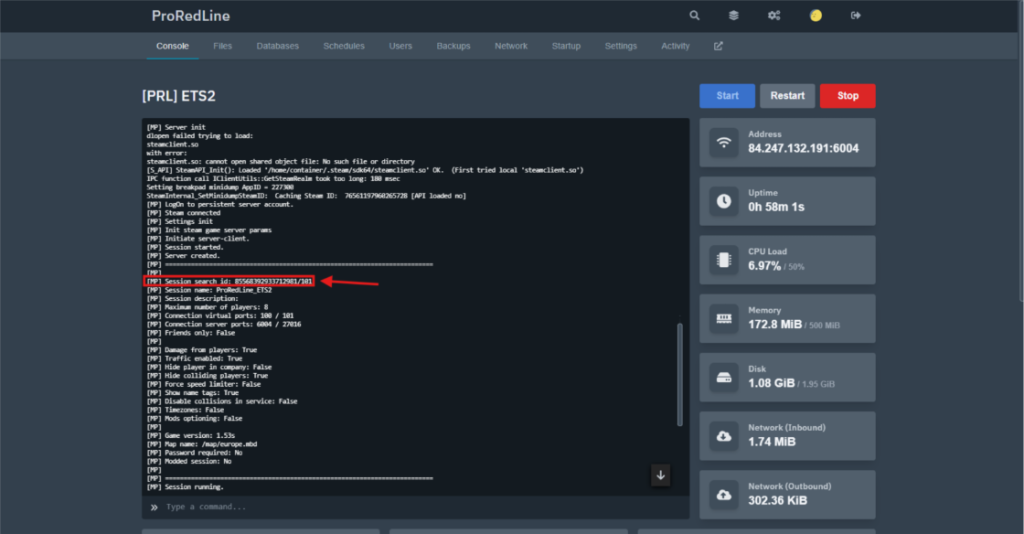Click the disk value 1.08 GiB

point(771,383)
